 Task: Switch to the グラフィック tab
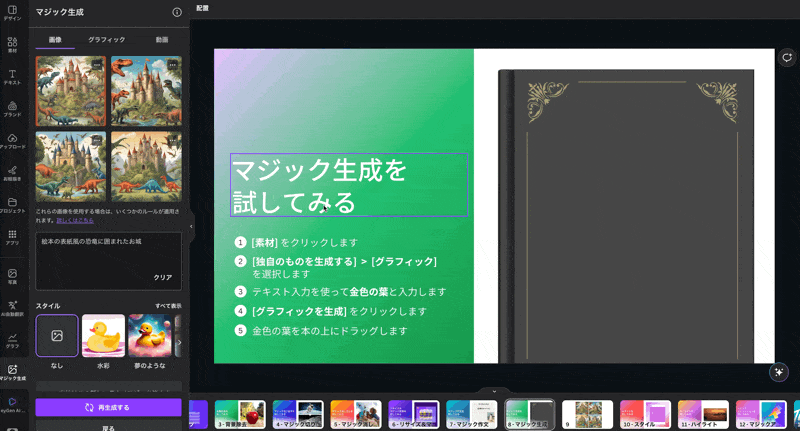click(x=107, y=39)
